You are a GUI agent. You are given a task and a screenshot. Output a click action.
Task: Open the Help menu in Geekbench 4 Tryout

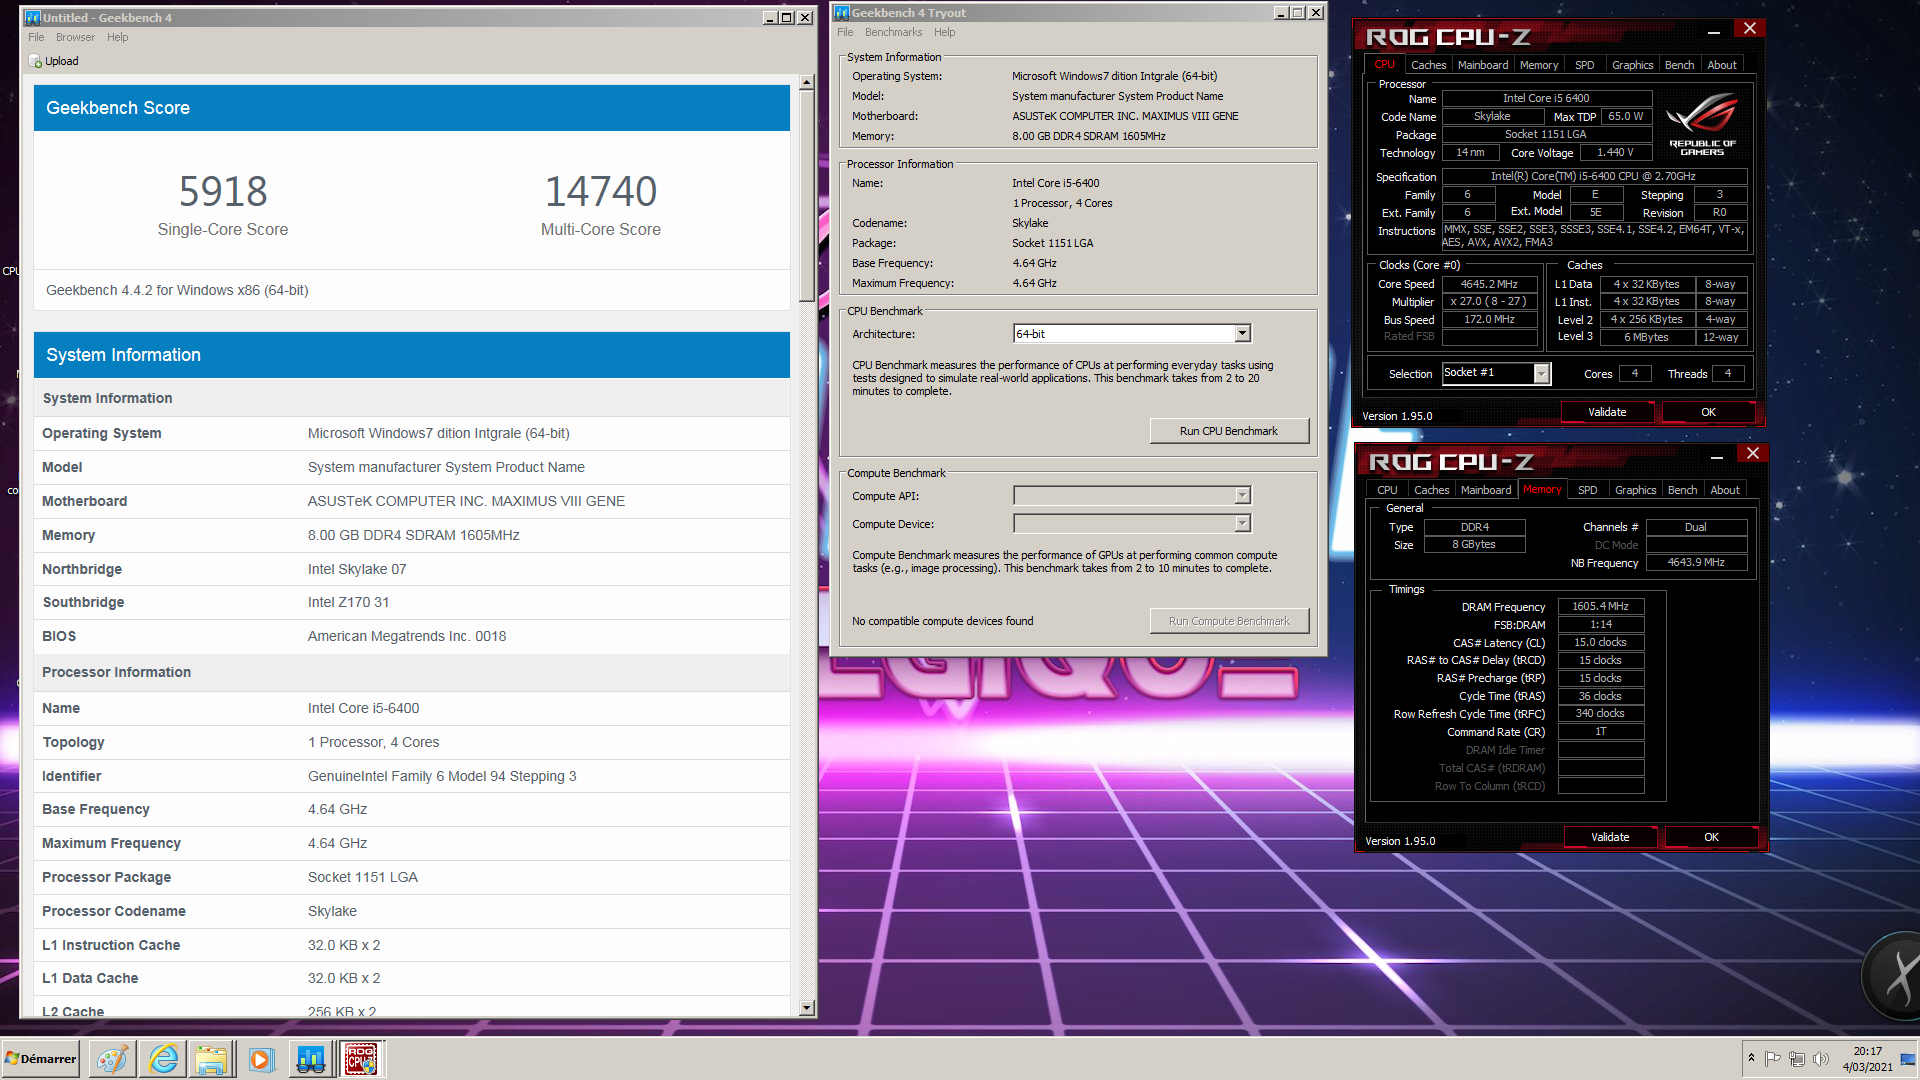pos(944,33)
